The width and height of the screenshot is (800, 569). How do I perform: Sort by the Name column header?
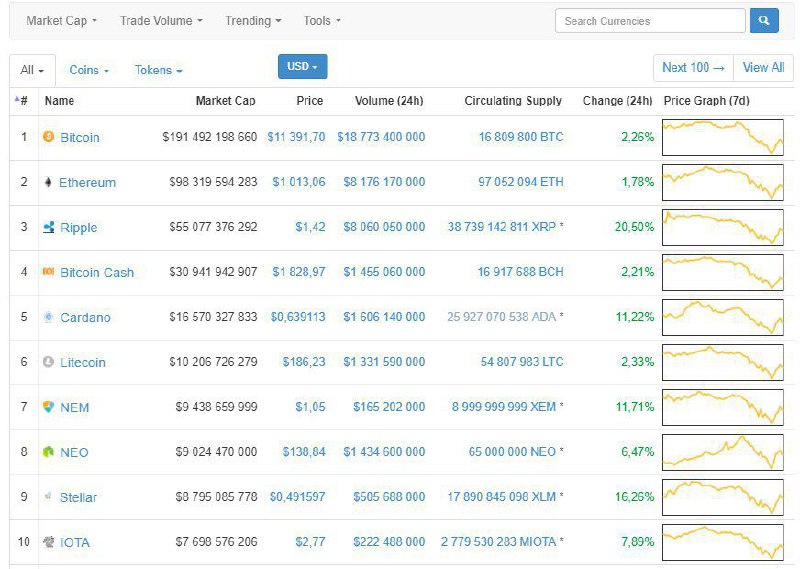pos(59,101)
